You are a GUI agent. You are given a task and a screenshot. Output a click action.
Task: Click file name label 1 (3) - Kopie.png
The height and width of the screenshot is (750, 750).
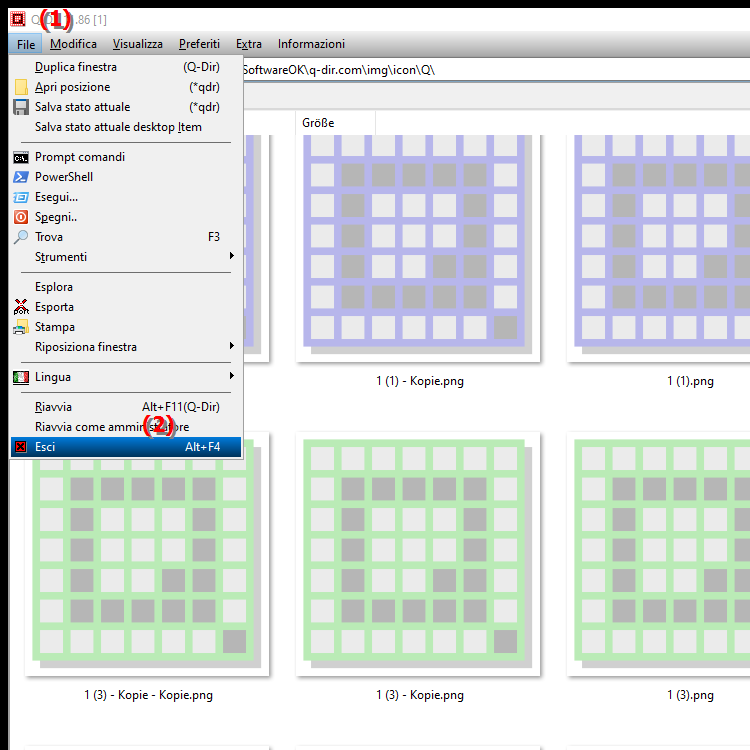tap(420, 695)
